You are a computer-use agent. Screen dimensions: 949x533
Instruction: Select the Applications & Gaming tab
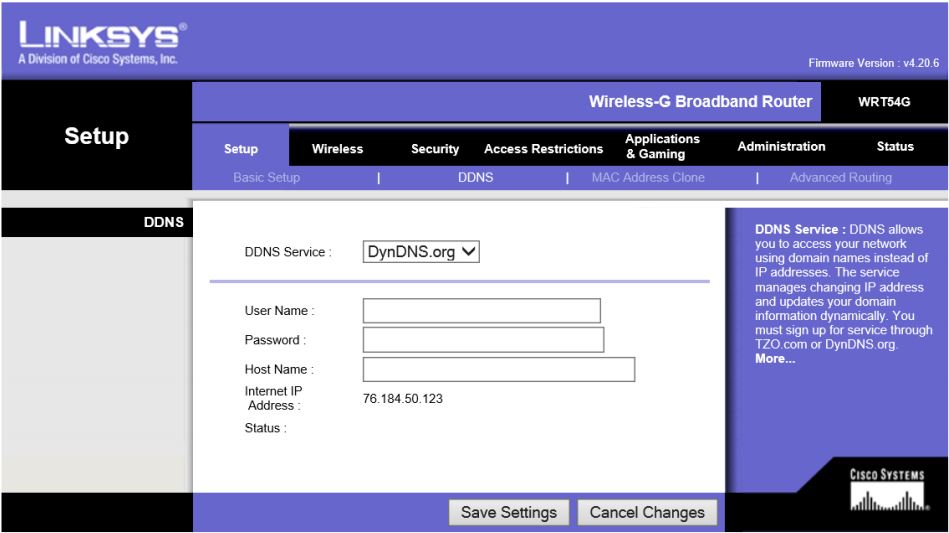[x=662, y=146]
